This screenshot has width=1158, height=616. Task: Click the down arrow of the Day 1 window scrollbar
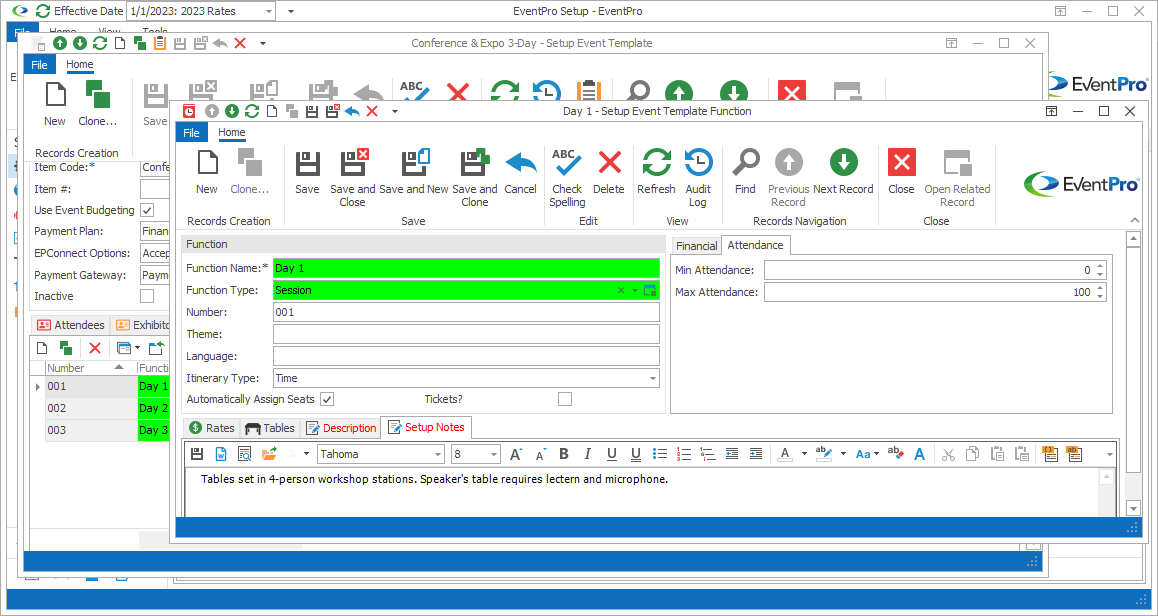(1134, 508)
